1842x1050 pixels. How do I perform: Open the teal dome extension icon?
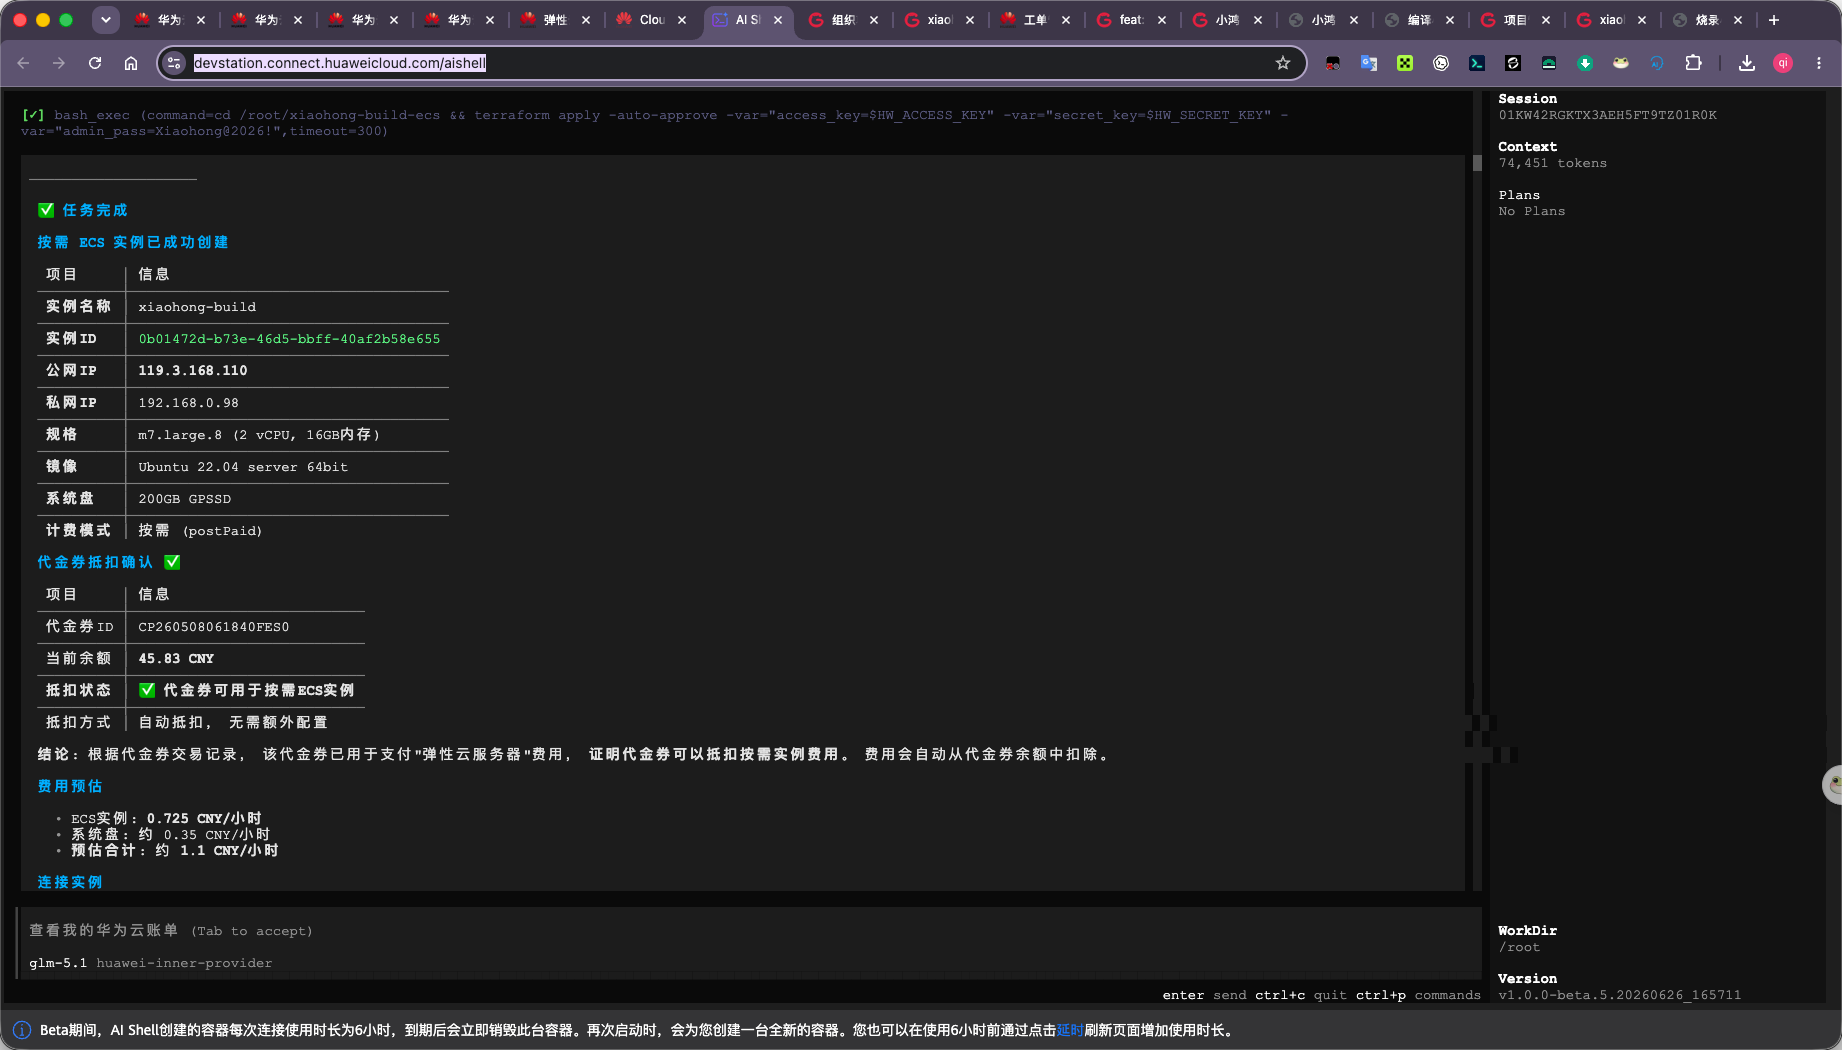[x=1549, y=63]
